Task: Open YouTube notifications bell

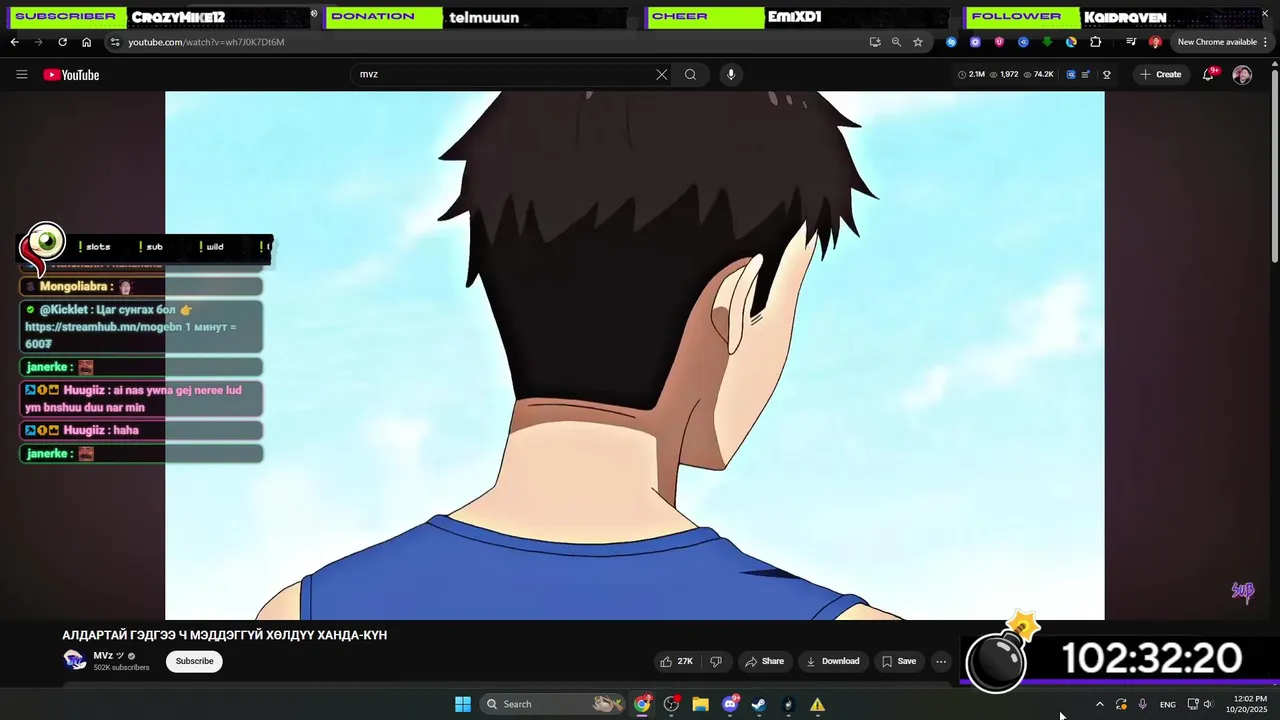Action: tap(1208, 75)
